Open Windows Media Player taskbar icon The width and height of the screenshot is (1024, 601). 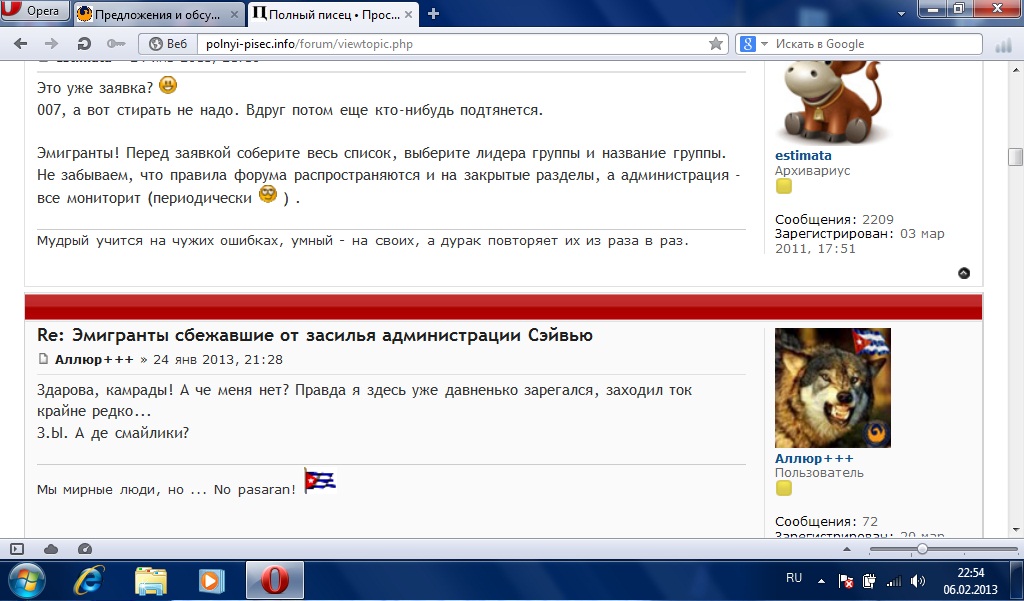click(x=211, y=580)
